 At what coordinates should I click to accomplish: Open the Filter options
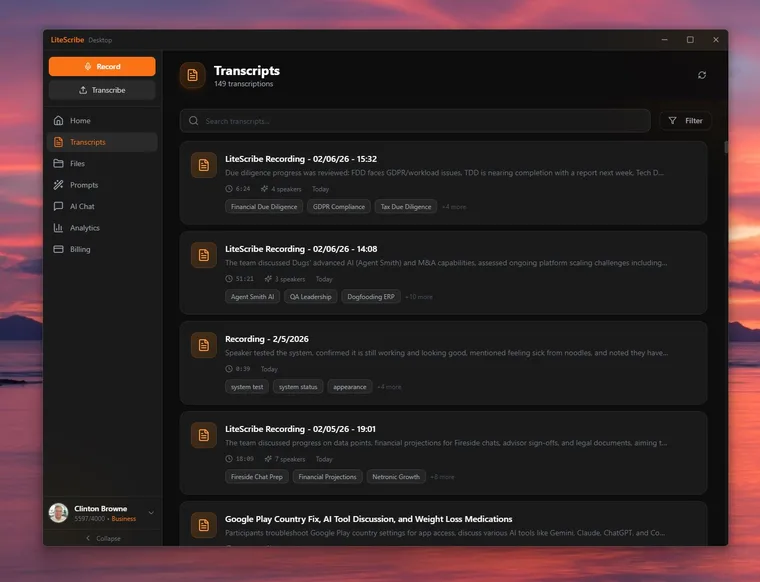coord(685,121)
